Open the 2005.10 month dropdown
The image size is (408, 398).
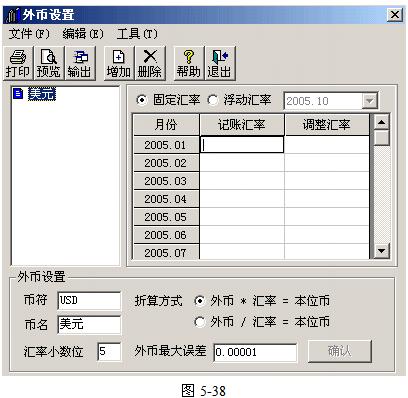370,101
